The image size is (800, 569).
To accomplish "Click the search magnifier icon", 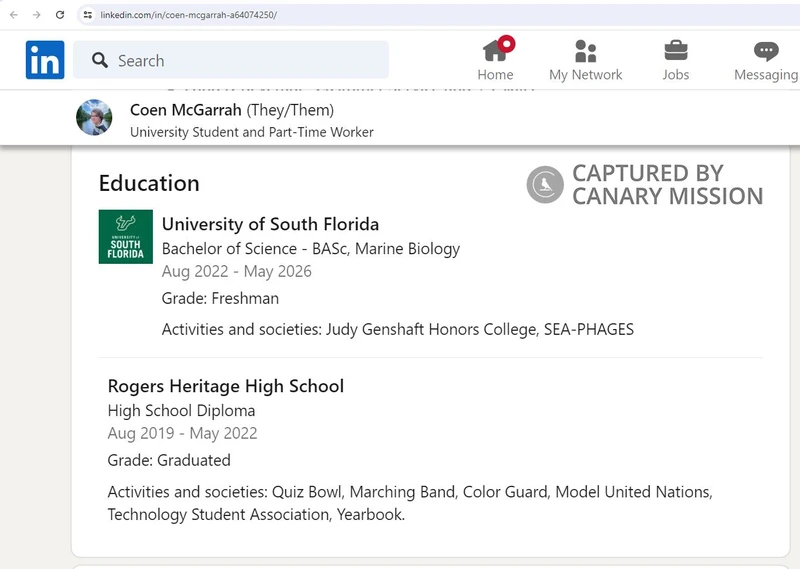I will (100, 60).
